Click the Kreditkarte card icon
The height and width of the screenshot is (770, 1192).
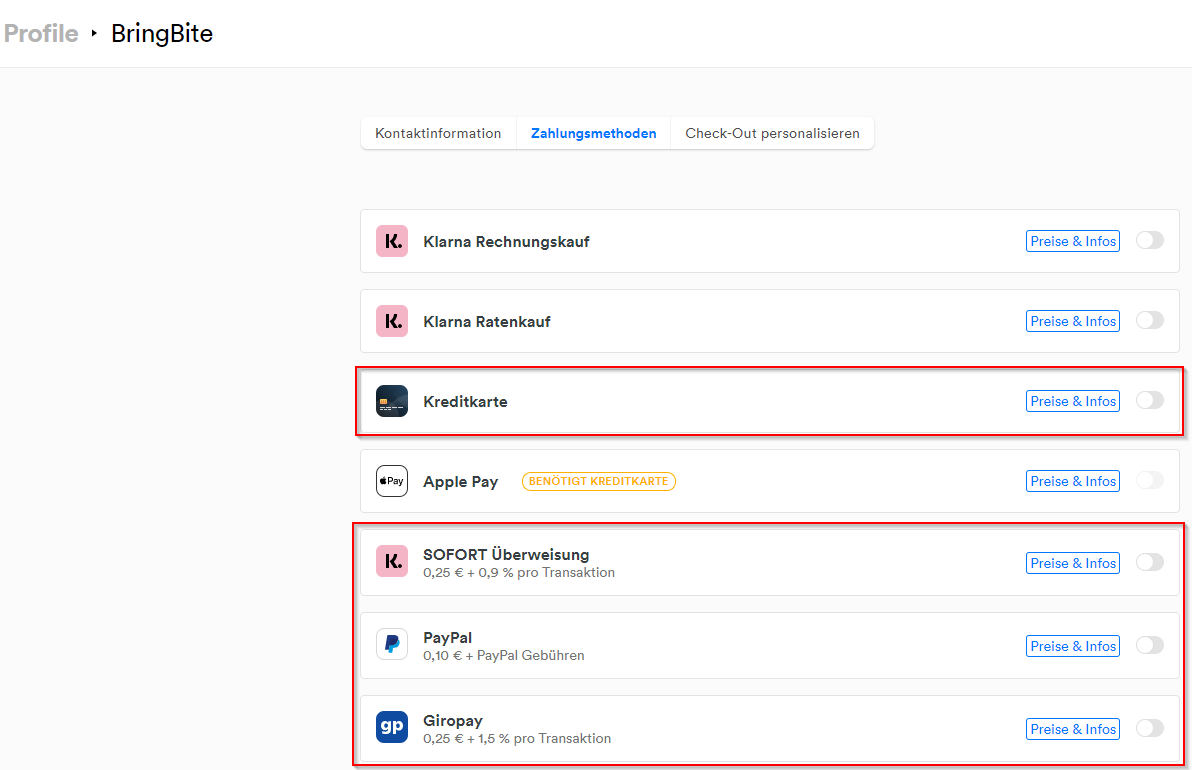[392, 401]
